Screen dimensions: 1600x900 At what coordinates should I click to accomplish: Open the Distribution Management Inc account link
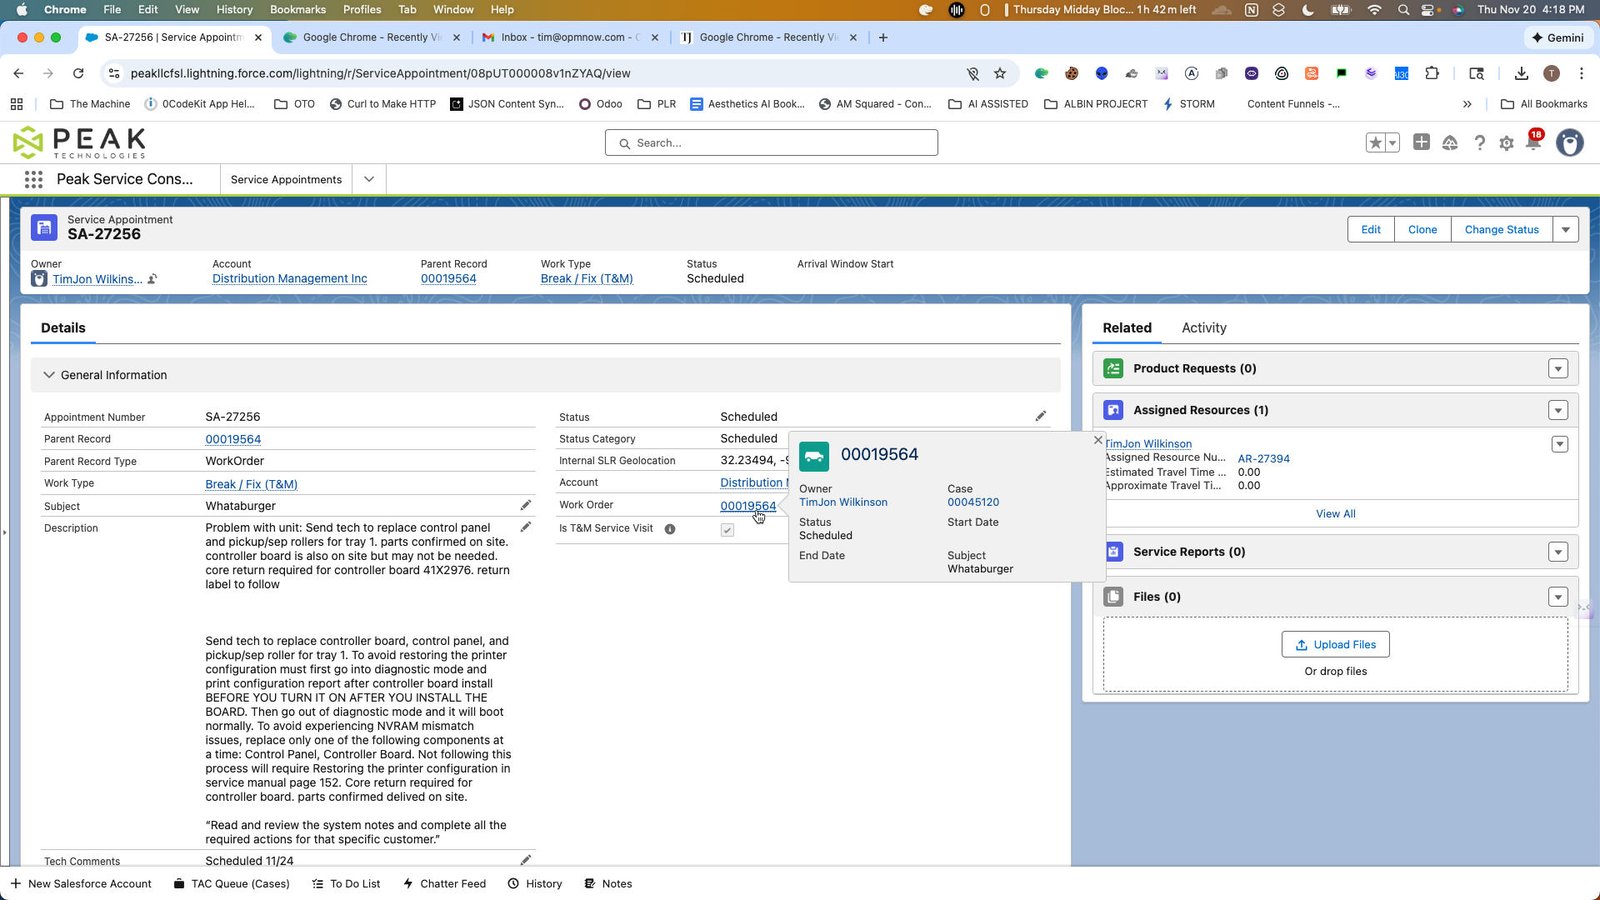[289, 279]
